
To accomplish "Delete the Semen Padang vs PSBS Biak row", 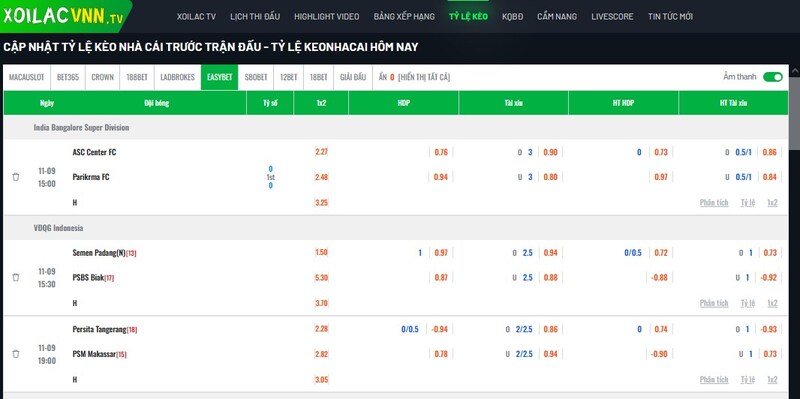I will pos(16,278).
